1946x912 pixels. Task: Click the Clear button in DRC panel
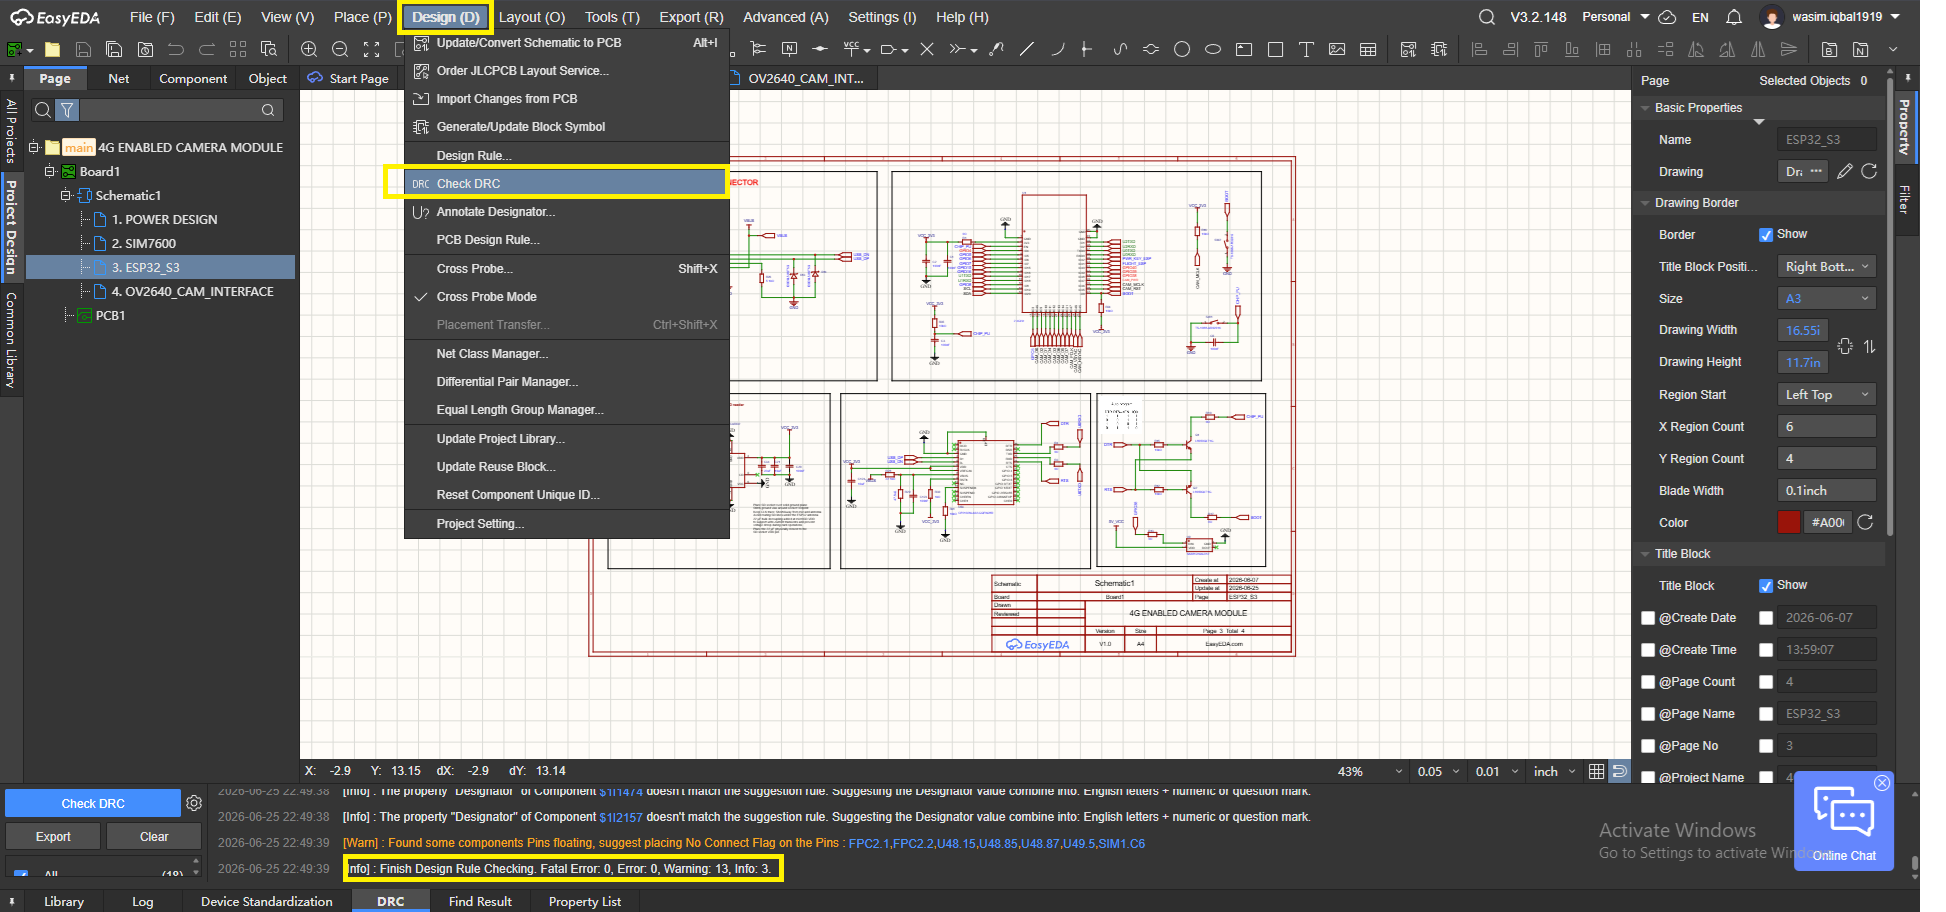point(154,837)
